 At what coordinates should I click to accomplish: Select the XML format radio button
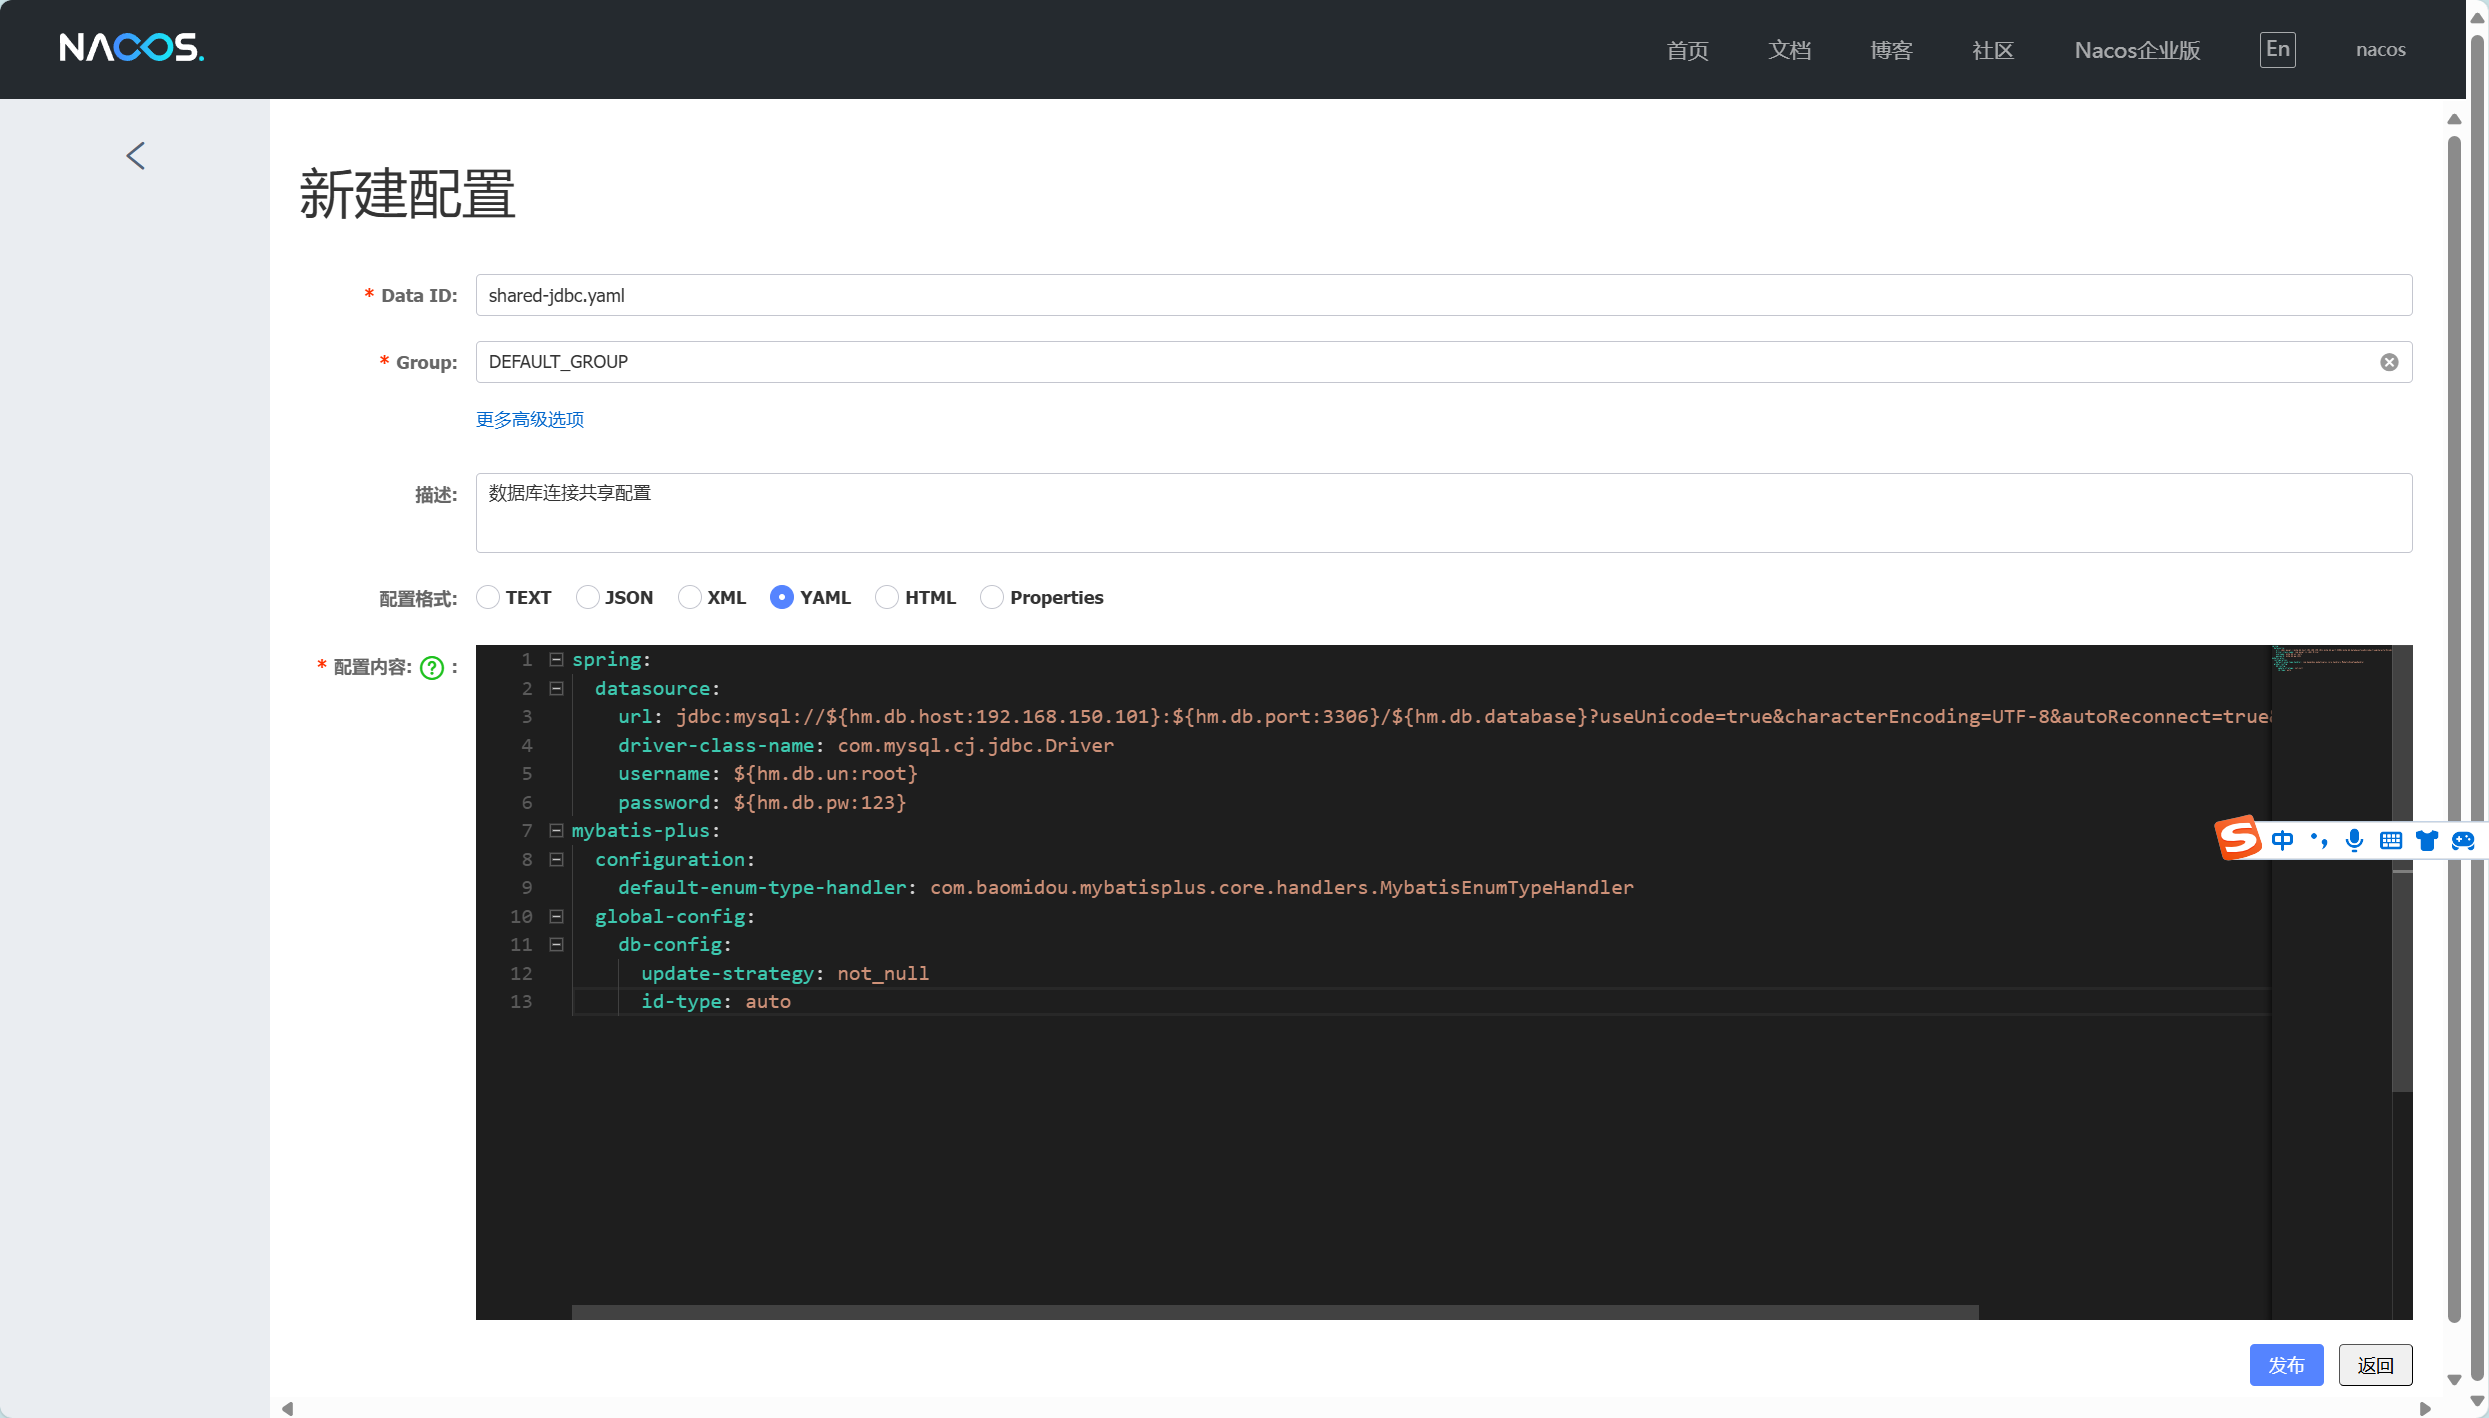(x=690, y=597)
